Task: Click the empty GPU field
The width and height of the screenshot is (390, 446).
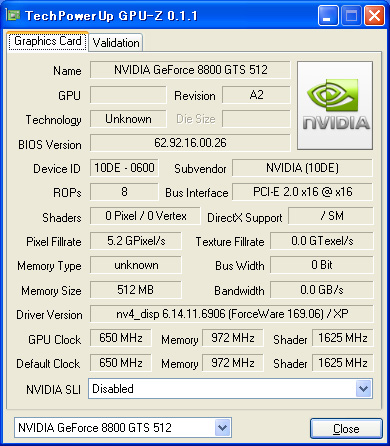Action: [x=128, y=95]
